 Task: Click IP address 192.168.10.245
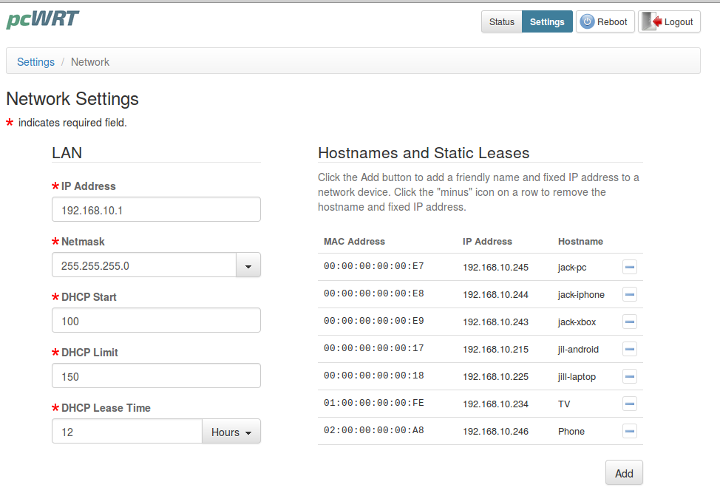click(495, 267)
